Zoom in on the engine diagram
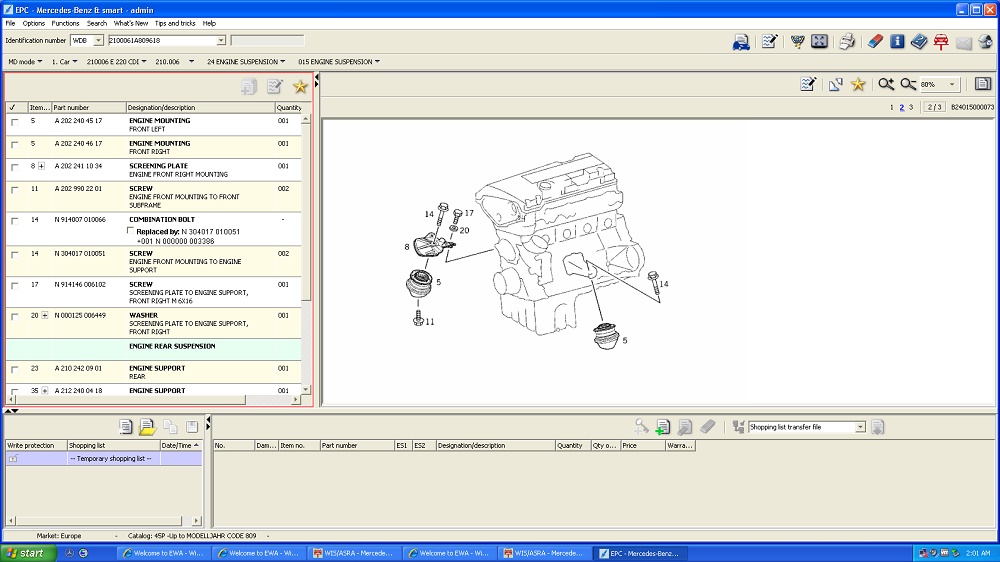The width and height of the screenshot is (1000, 562). tap(886, 84)
